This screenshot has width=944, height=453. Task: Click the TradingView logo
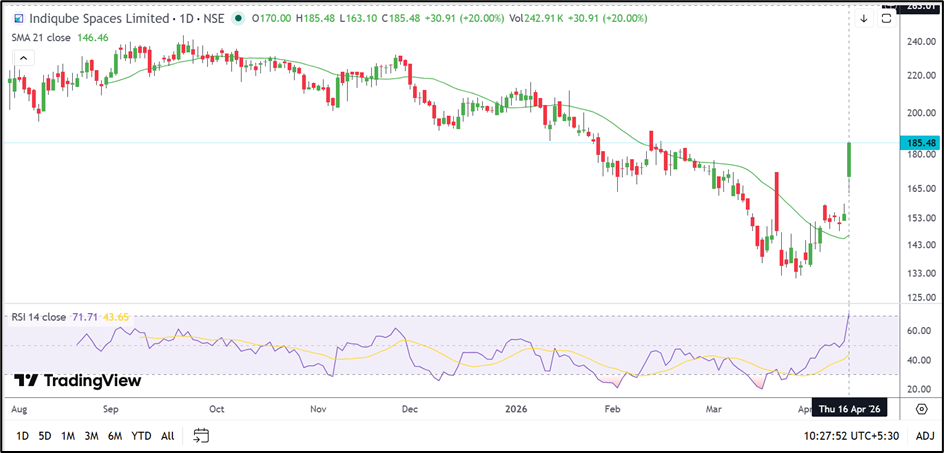tap(78, 381)
